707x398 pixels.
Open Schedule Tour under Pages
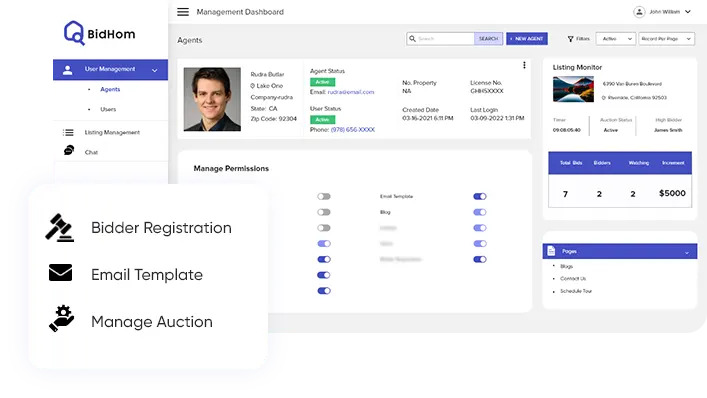[x=576, y=291]
